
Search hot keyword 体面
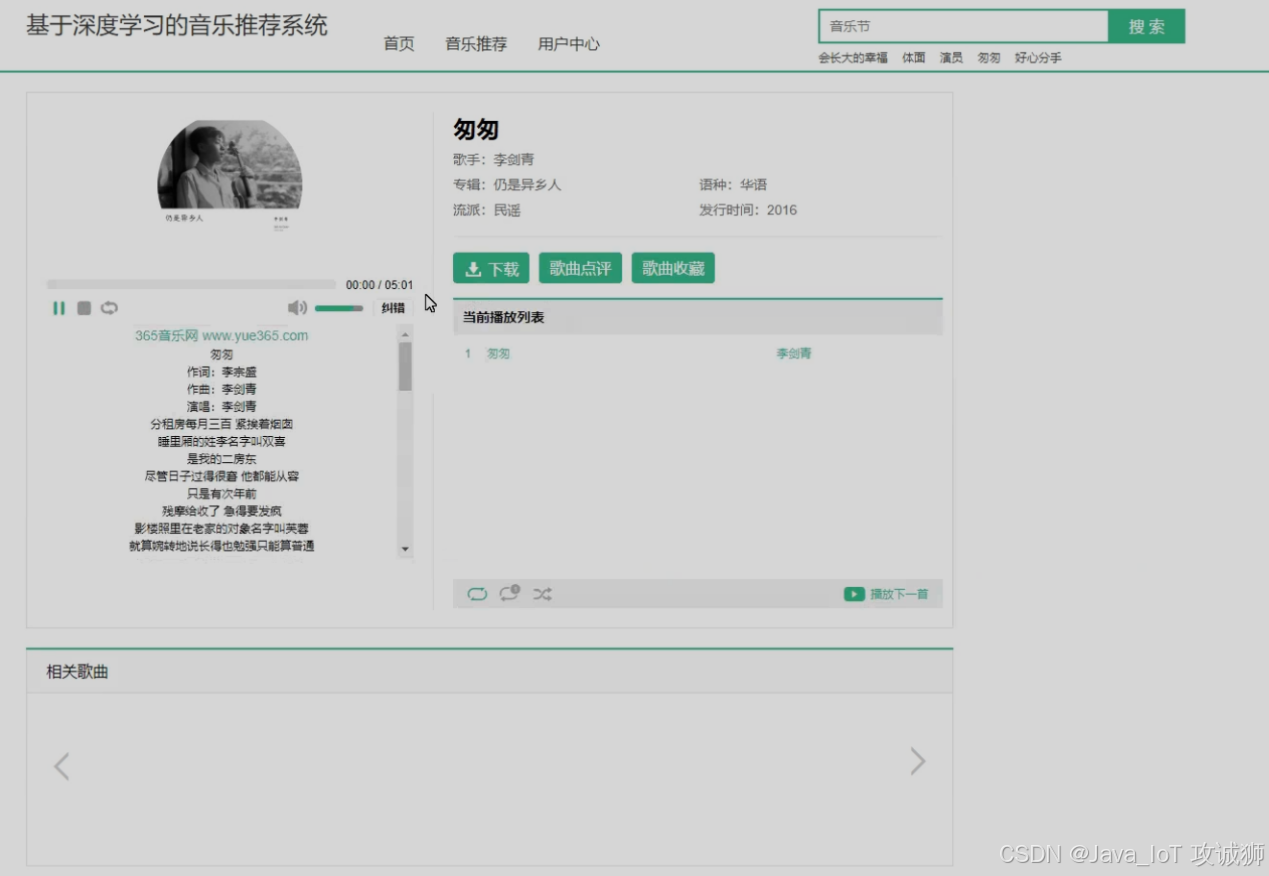pos(914,58)
